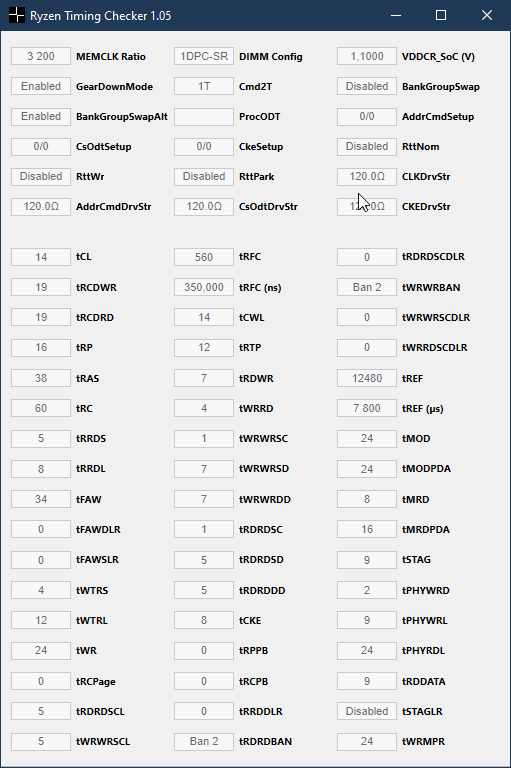Image resolution: width=511 pixels, height=768 pixels.
Task: Click the BankGroupSwap label
Action: coord(440,87)
